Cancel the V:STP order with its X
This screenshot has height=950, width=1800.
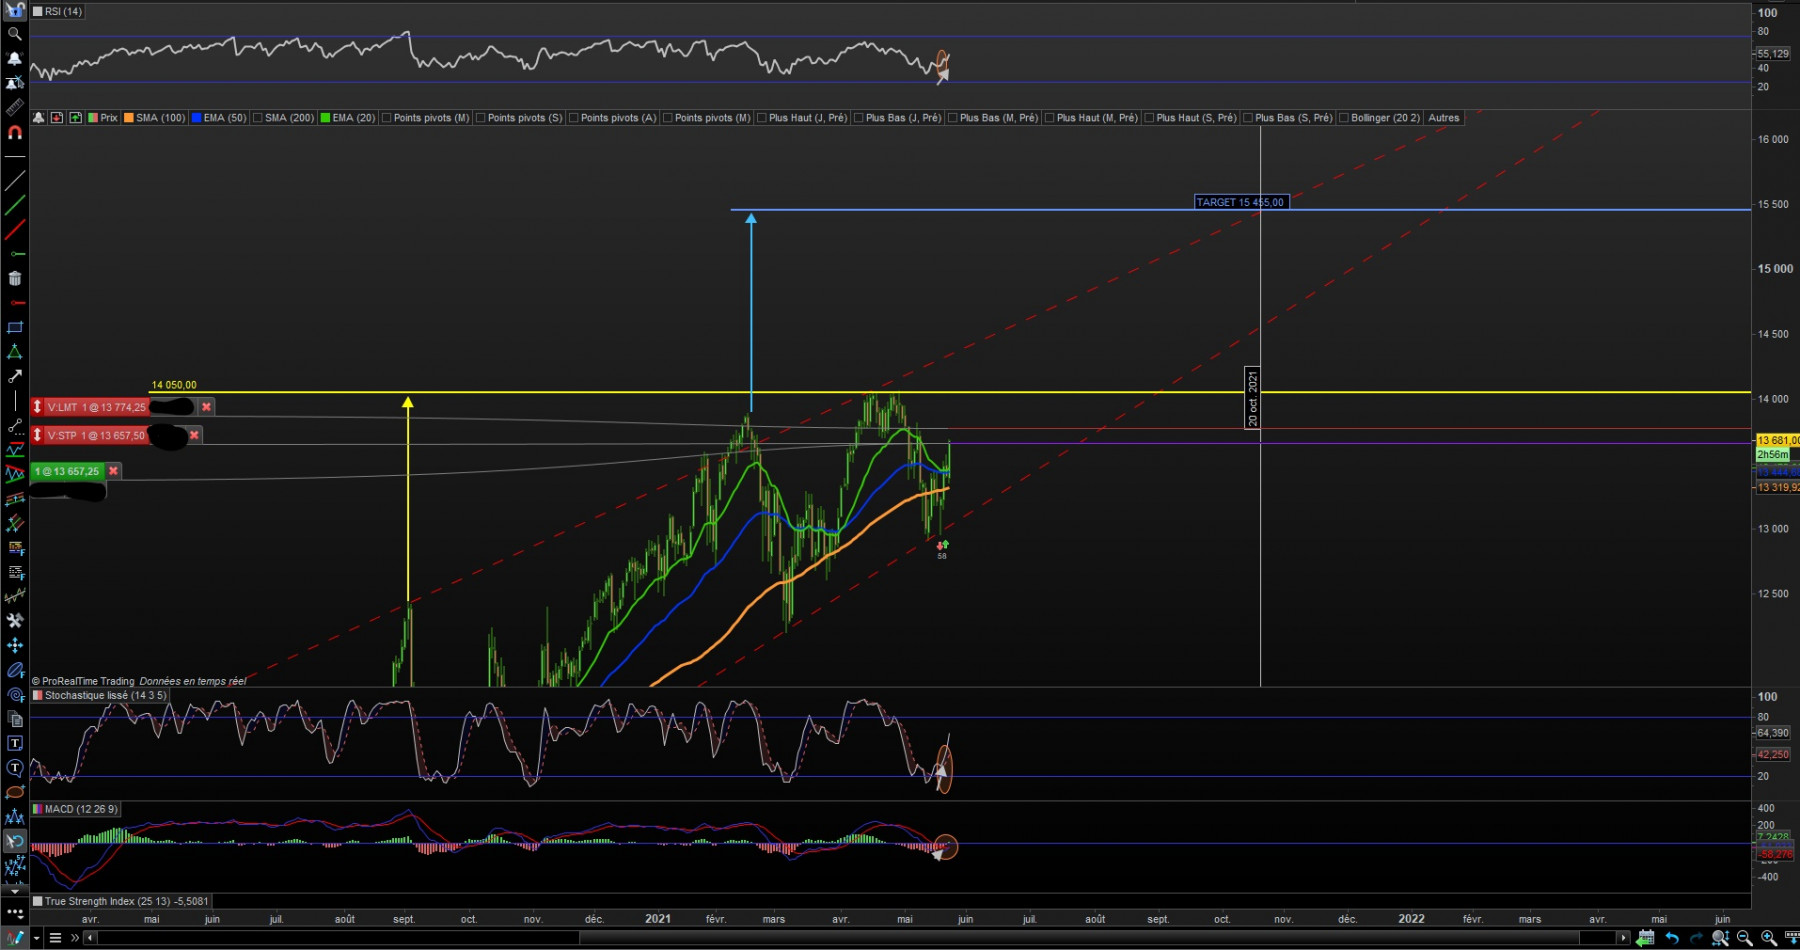[194, 436]
